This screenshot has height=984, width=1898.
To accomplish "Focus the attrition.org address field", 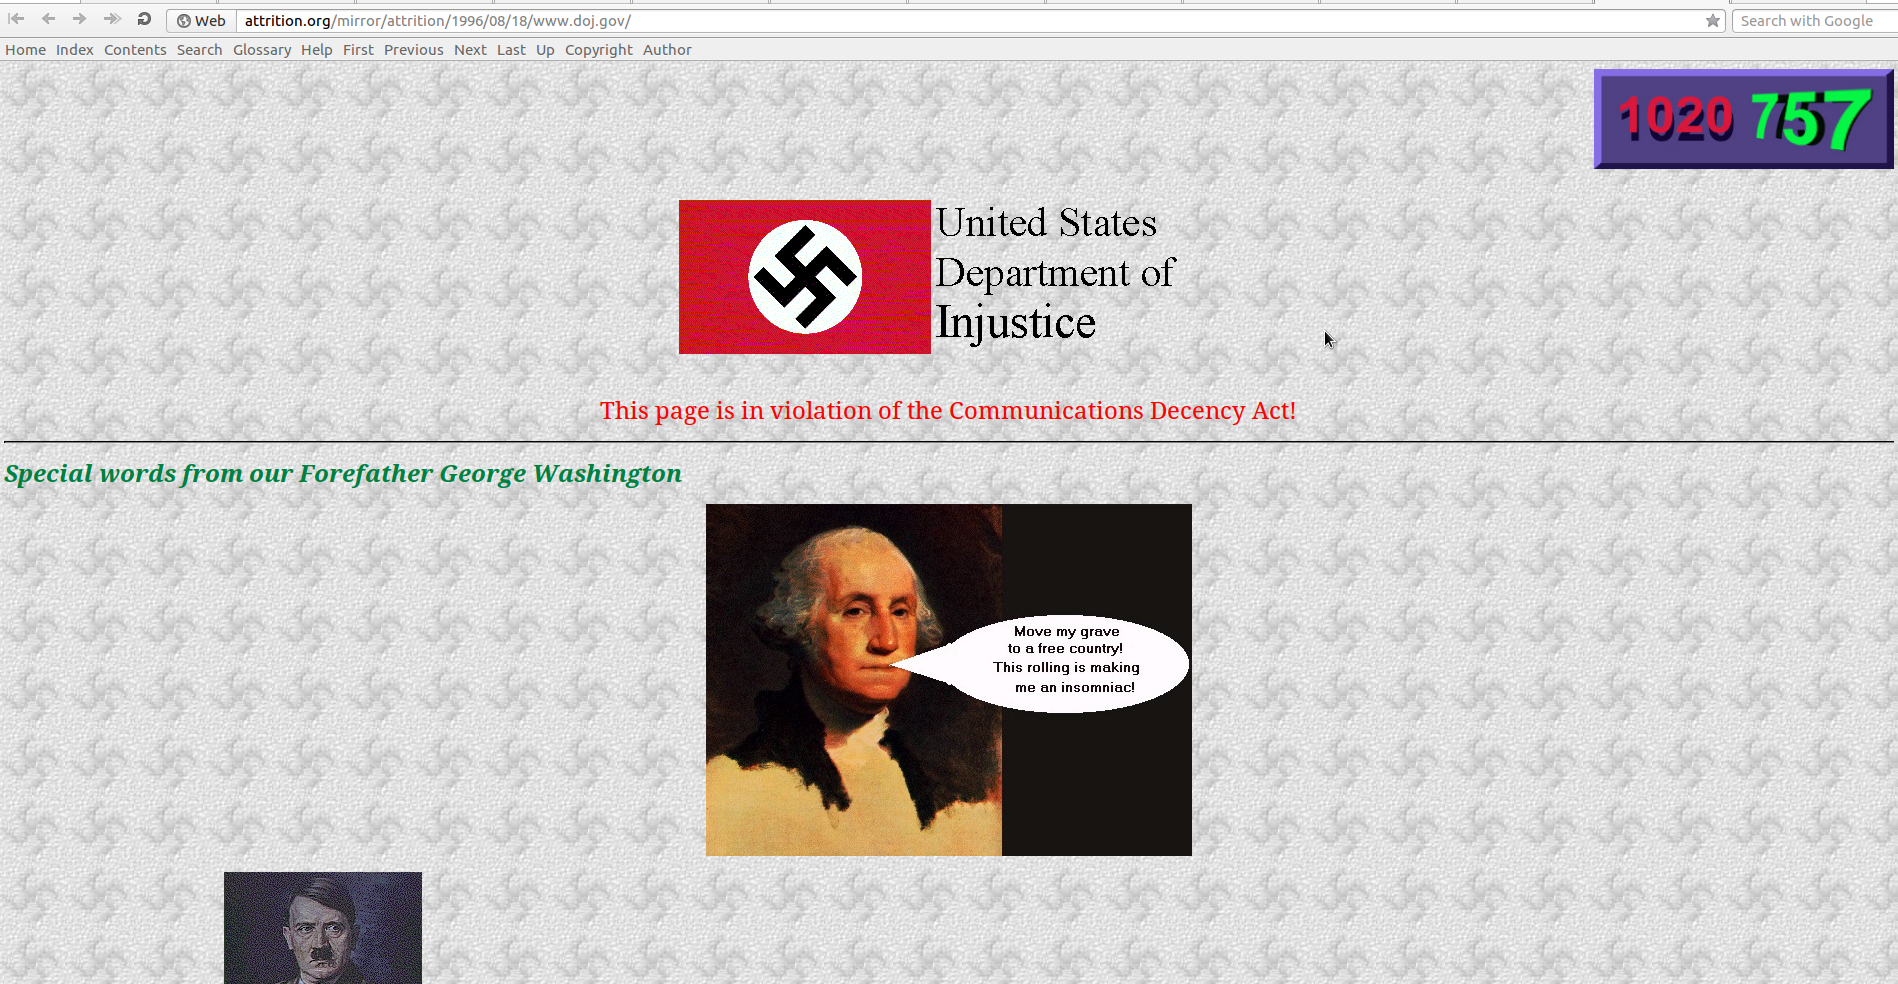I will pos(968,21).
